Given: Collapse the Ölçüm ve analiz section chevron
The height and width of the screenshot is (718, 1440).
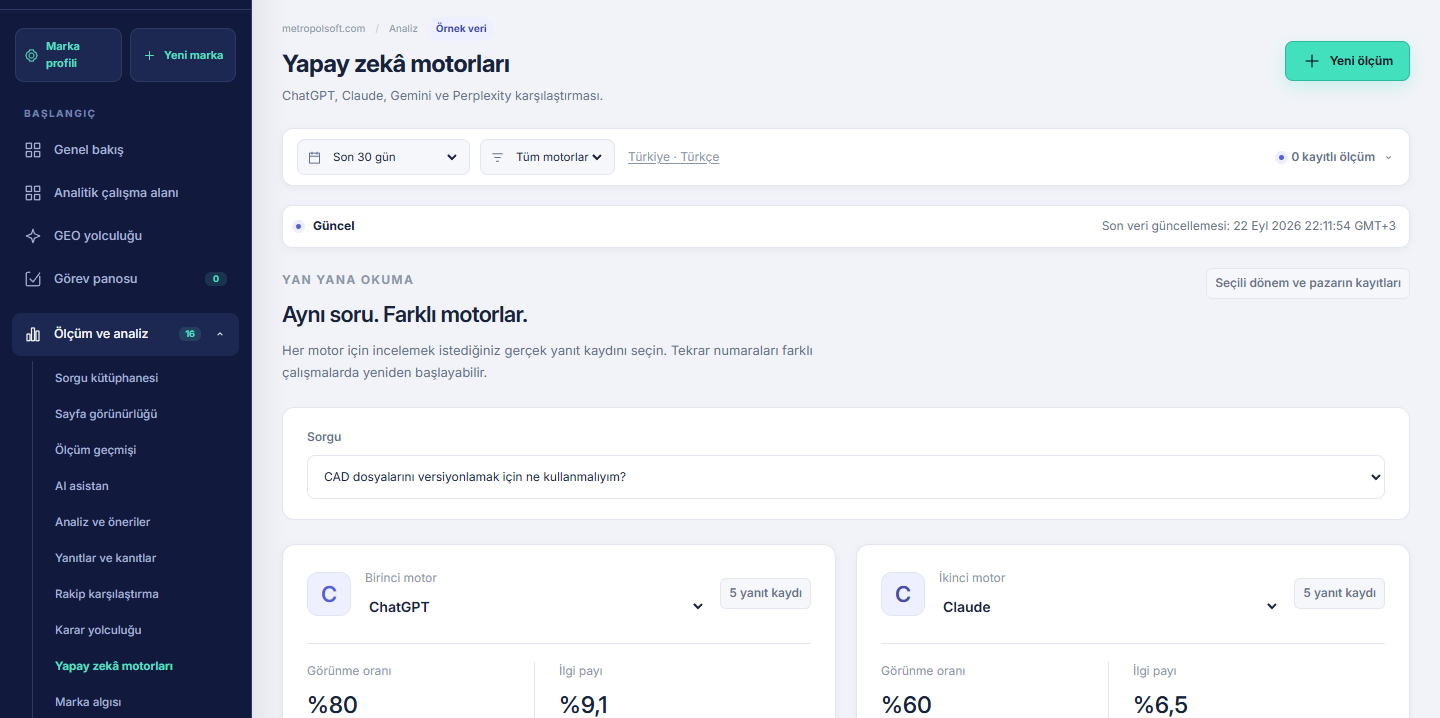Looking at the screenshot, I should click(x=220, y=334).
